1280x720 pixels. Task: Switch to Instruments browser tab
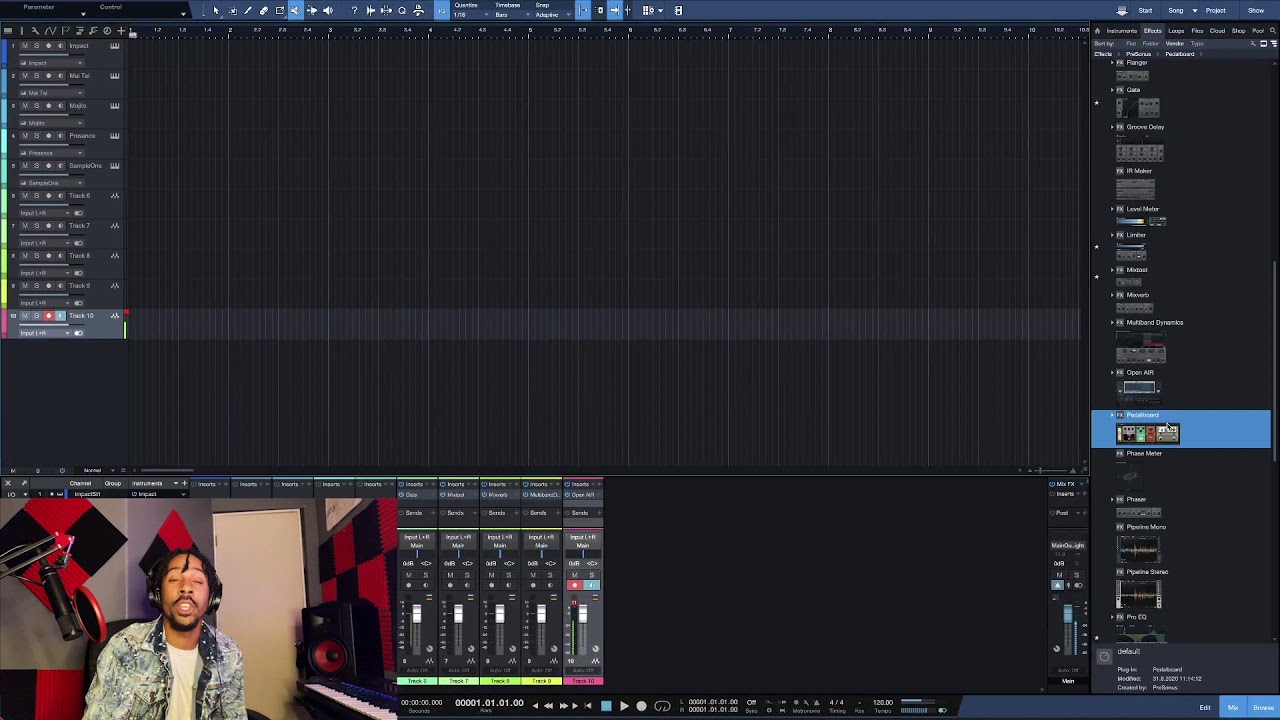[1122, 31]
